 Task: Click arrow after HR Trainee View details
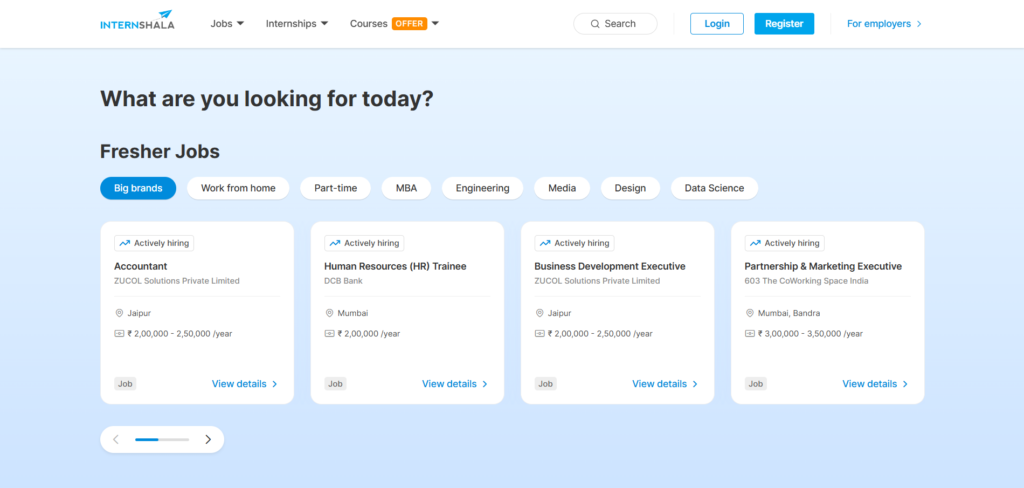(x=485, y=384)
